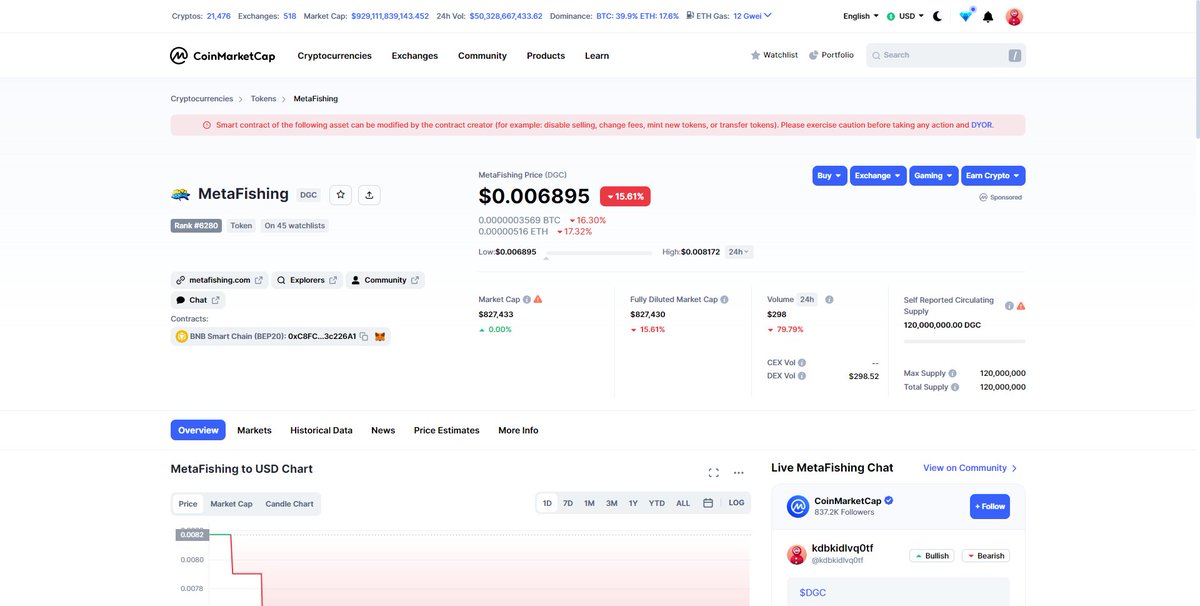The height and width of the screenshot is (606, 1200).
Task: Open the chart more-options menu
Action: [x=739, y=472]
